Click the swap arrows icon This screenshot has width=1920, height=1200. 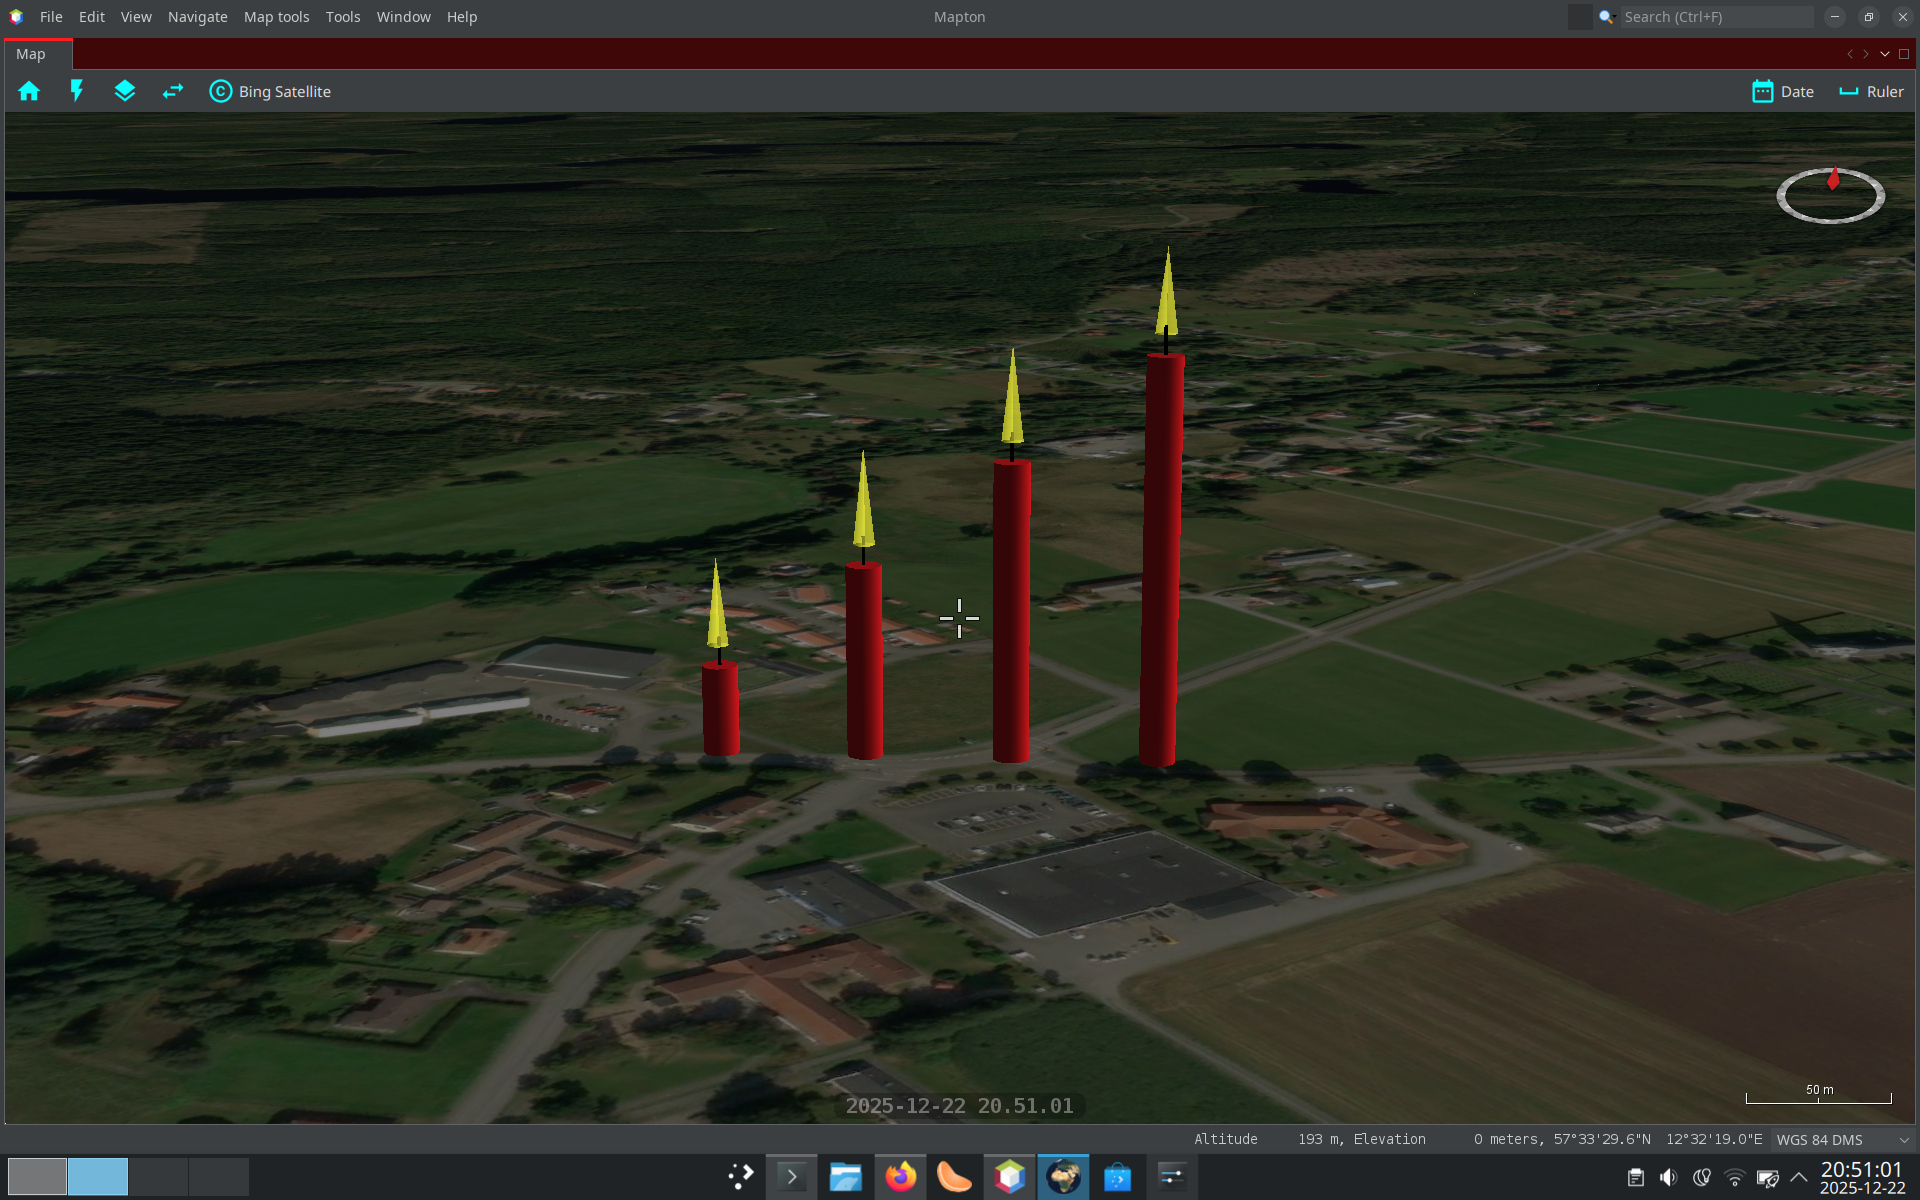[173, 91]
